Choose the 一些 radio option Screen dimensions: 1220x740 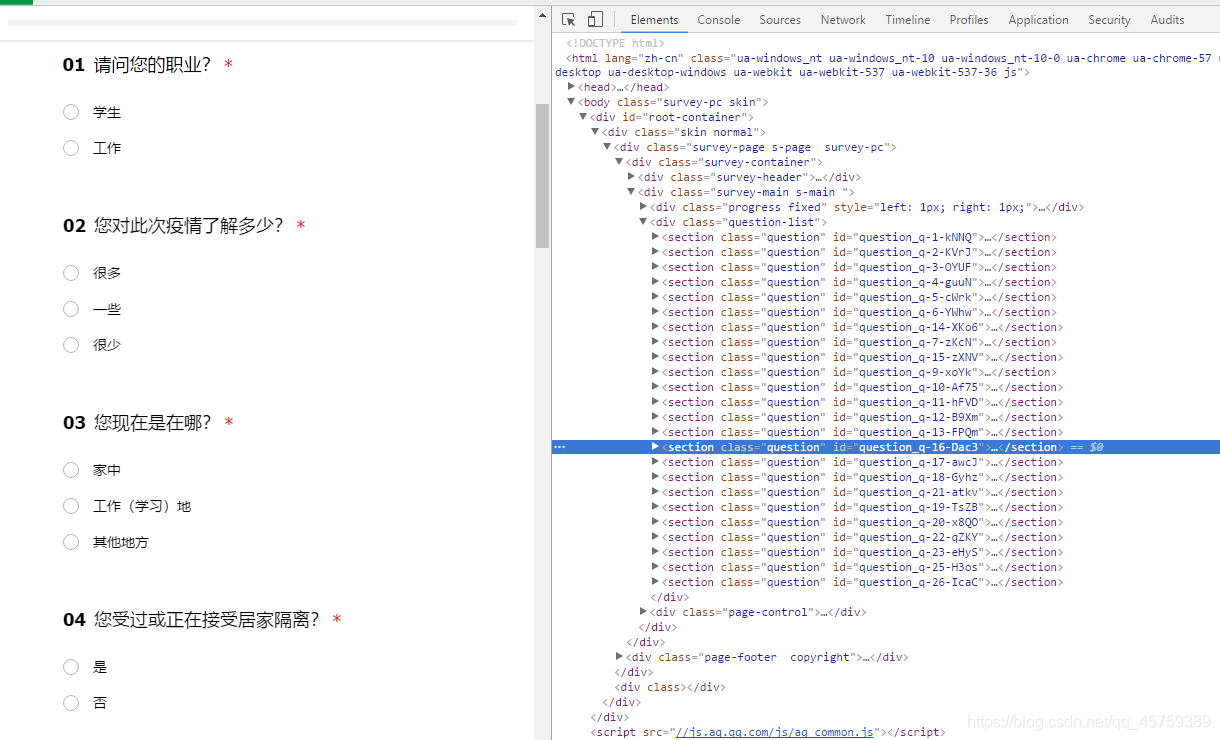tap(71, 309)
